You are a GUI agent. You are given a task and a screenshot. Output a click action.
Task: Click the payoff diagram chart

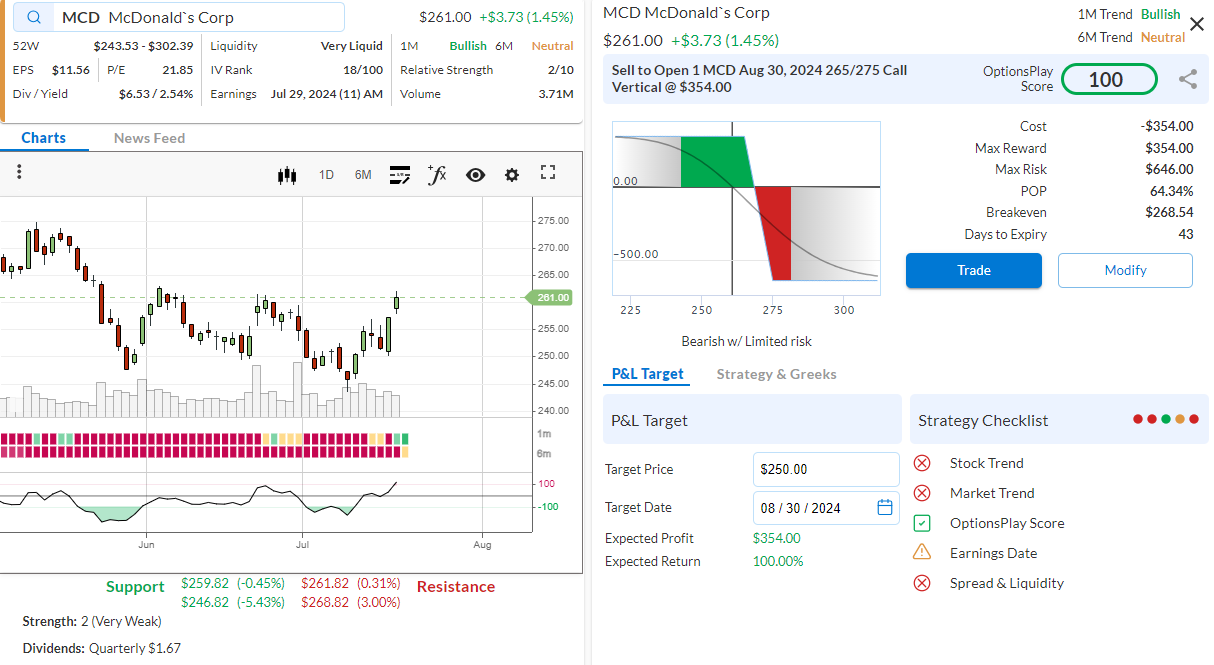tap(746, 208)
